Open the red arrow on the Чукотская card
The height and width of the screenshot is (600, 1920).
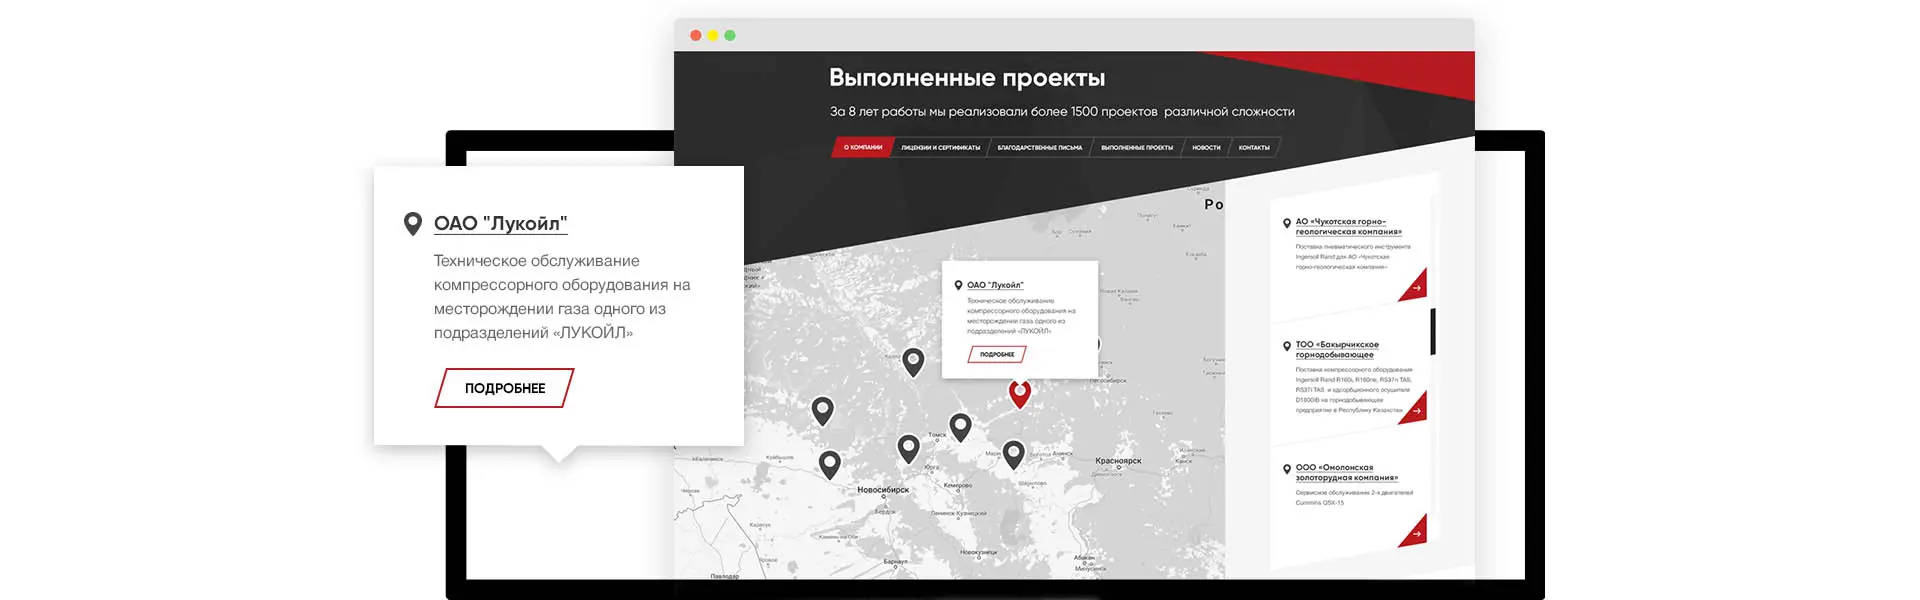pyautogui.click(x=1415, y=288)
